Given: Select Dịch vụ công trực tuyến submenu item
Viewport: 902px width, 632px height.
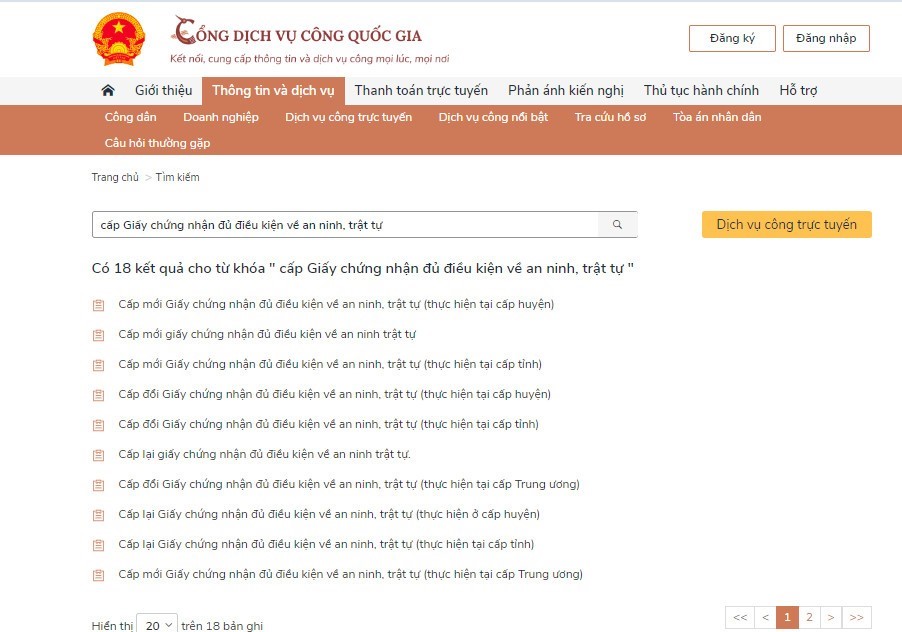Looking at the screenshot, I should pos(349,117).
